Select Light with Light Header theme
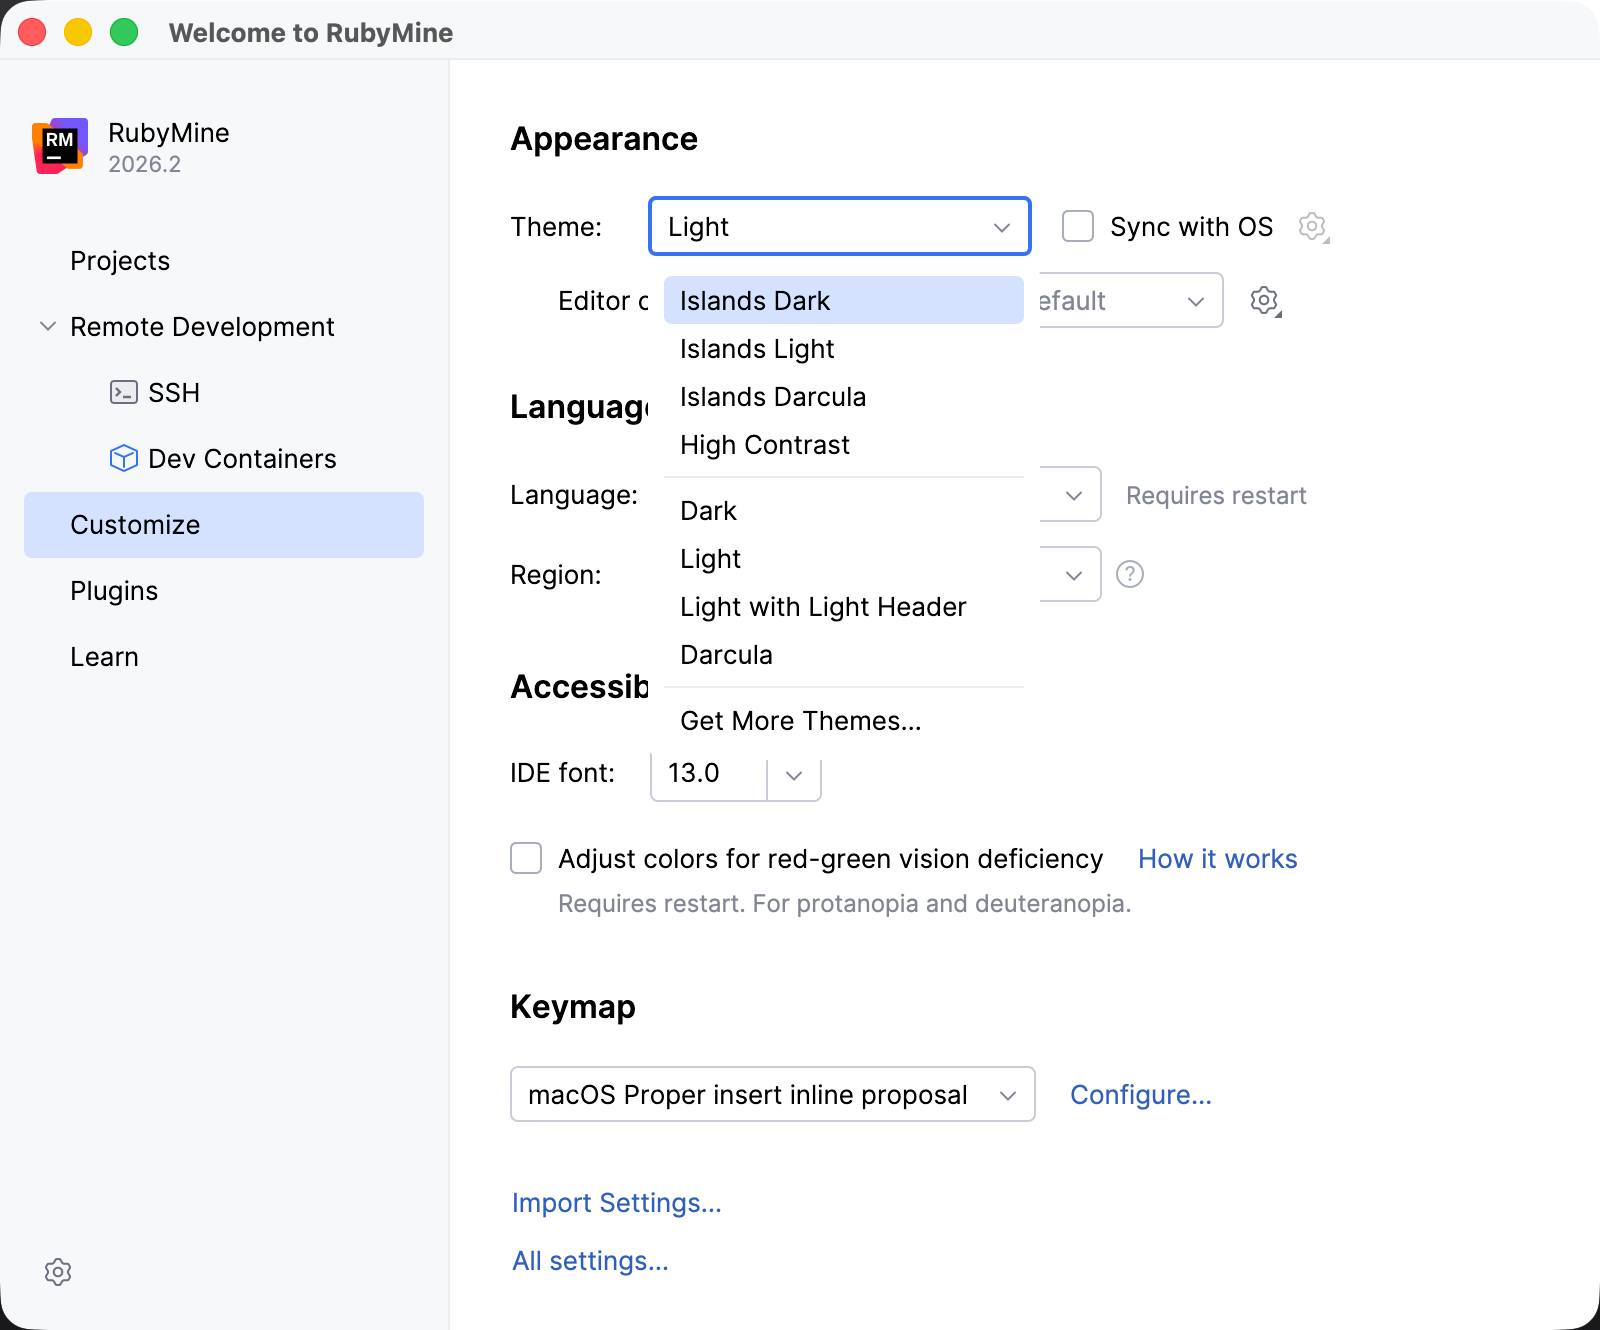 coord(844,606)
